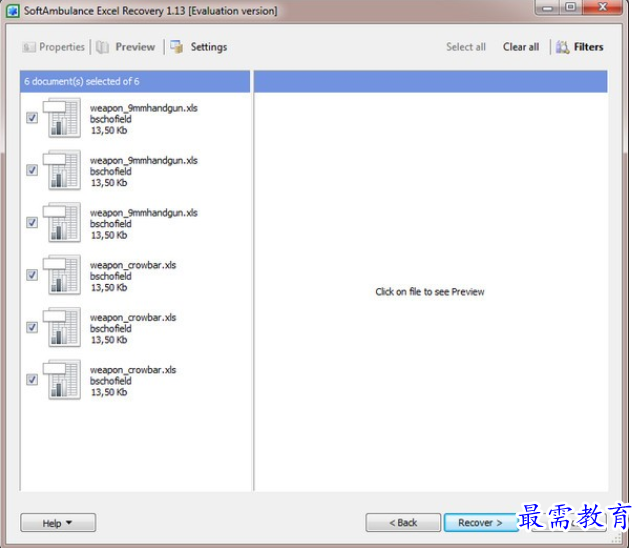The height and width of the screenshot is (548, 640).
Task: Uncheck the last weapon_crowbar.xls checkbox
Action: click(x=32, y=380)
